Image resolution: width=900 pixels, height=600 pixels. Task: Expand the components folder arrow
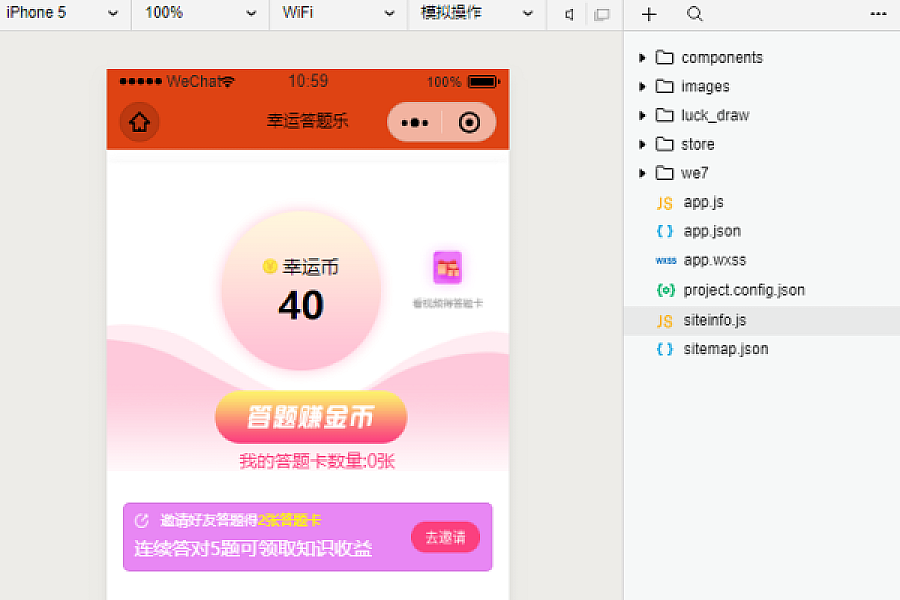(x=642, y=57)
